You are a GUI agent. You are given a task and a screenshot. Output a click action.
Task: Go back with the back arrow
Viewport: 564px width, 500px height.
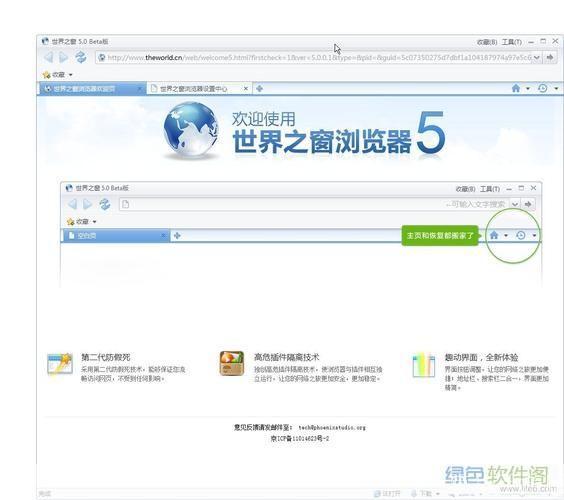click(x=48, y=57)
